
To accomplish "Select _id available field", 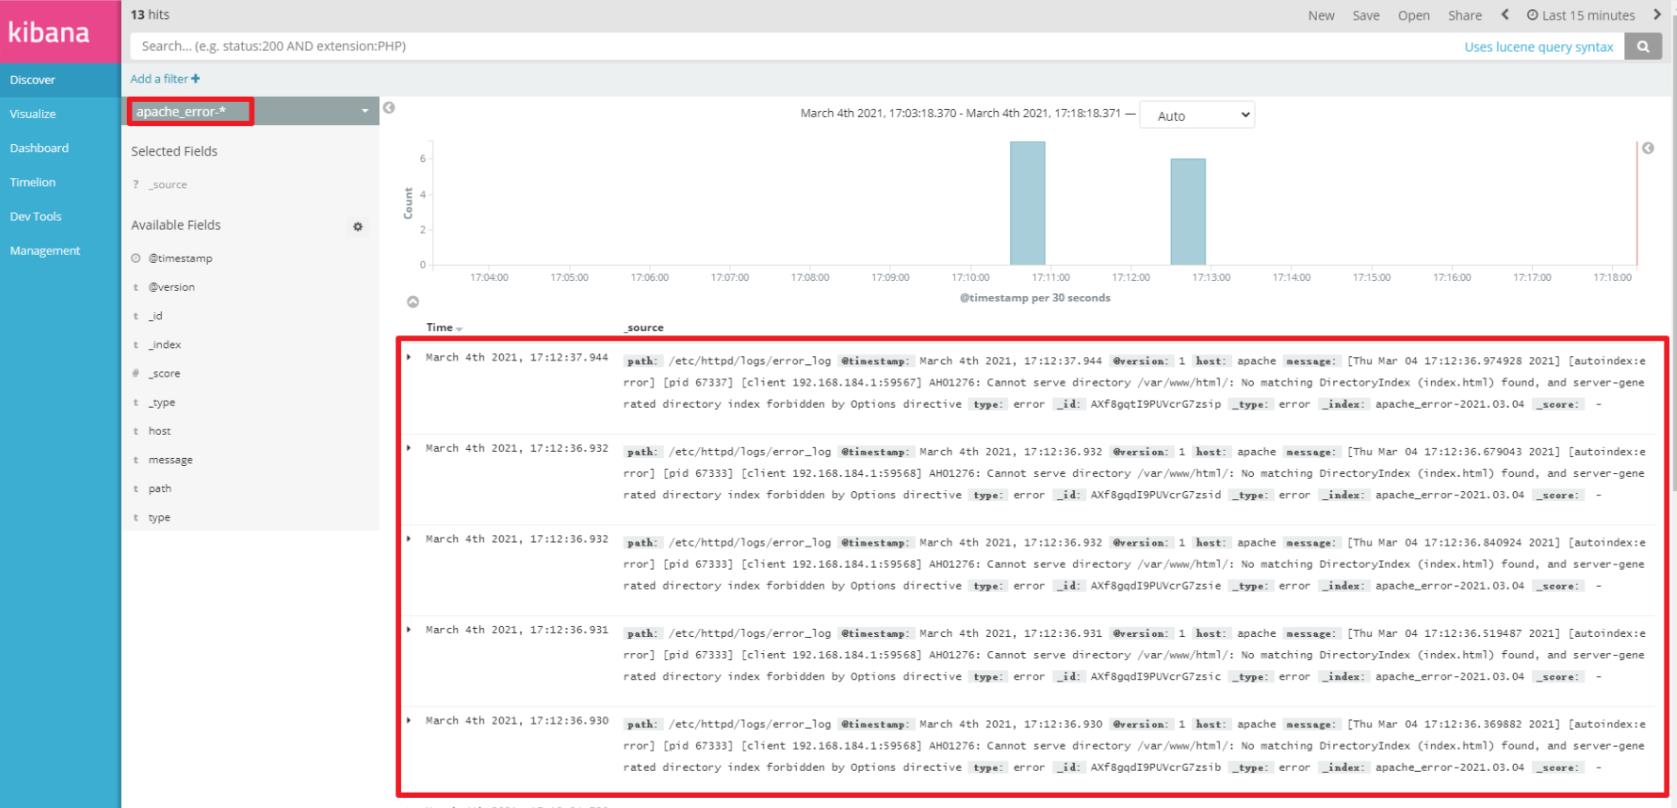I will (x=155, y=316).
